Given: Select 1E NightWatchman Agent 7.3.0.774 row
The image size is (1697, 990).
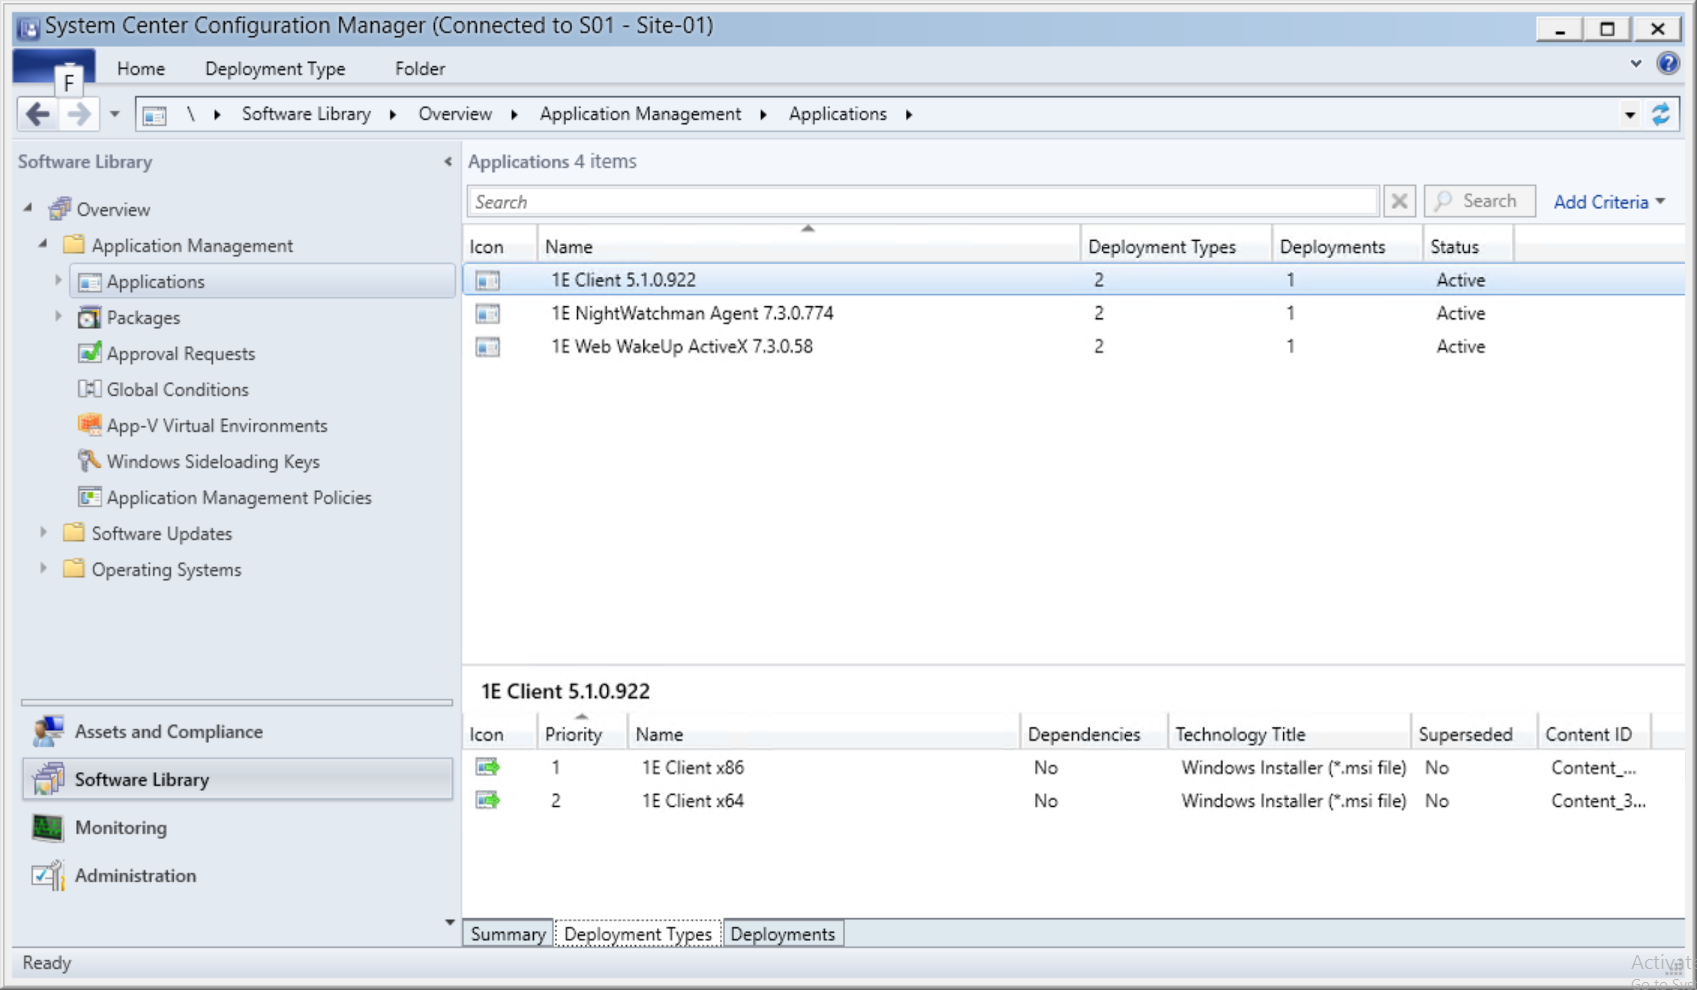Looking at the screenshot, I should point(692,314).
